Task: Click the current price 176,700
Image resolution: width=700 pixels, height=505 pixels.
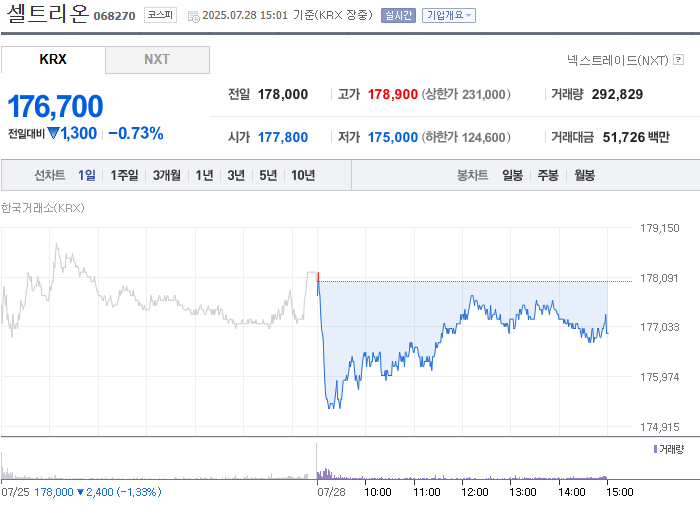Action: pos(55,106)
